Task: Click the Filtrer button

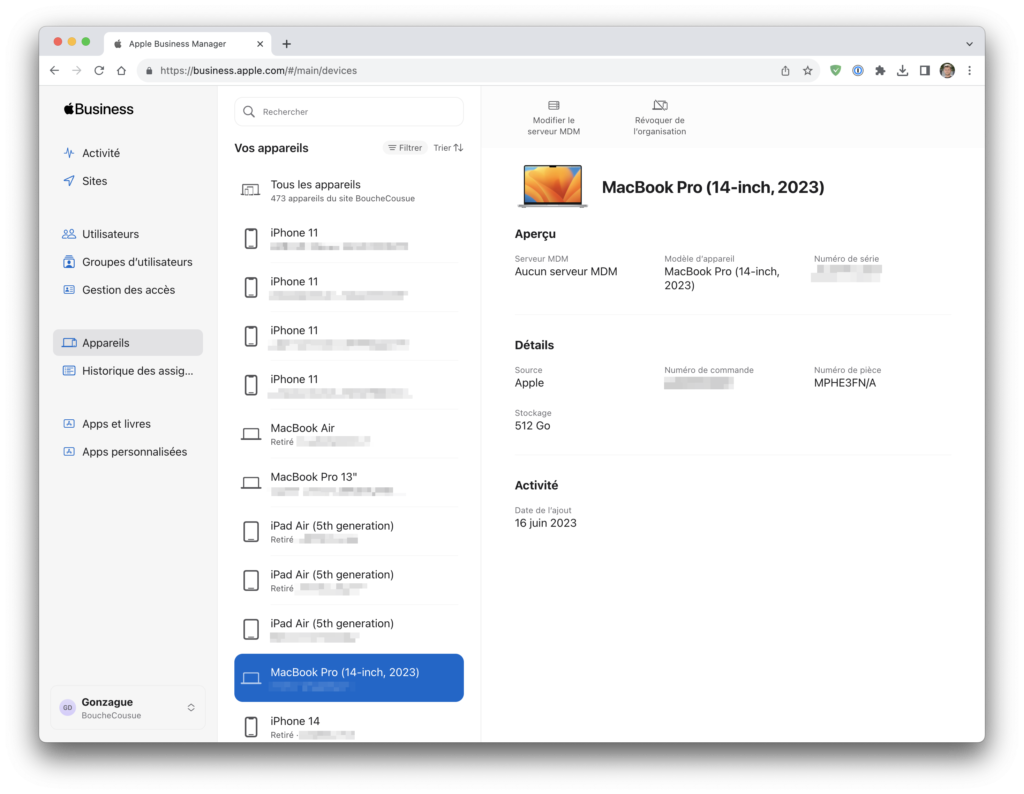Action: [404, 147]
